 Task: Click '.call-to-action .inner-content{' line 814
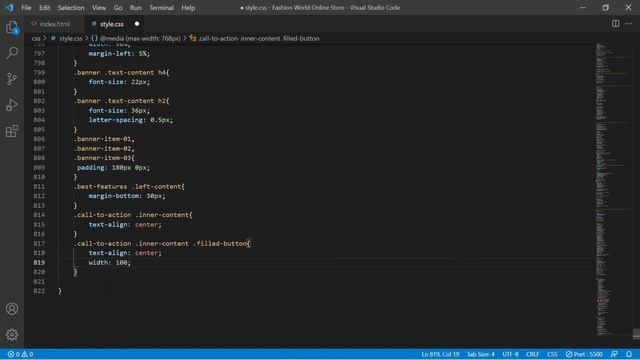point(133,215)
